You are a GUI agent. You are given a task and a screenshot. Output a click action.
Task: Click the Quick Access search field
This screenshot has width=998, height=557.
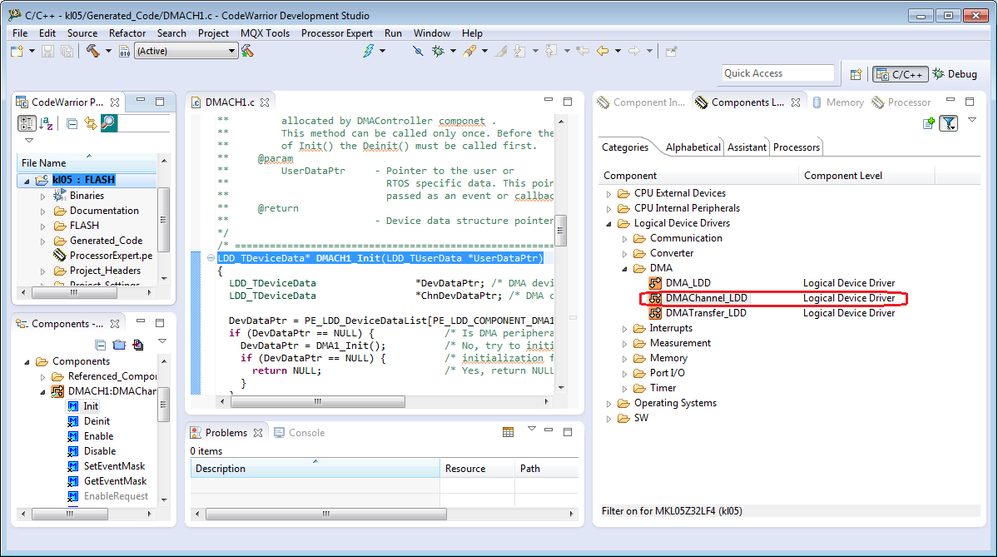[777, 73]
